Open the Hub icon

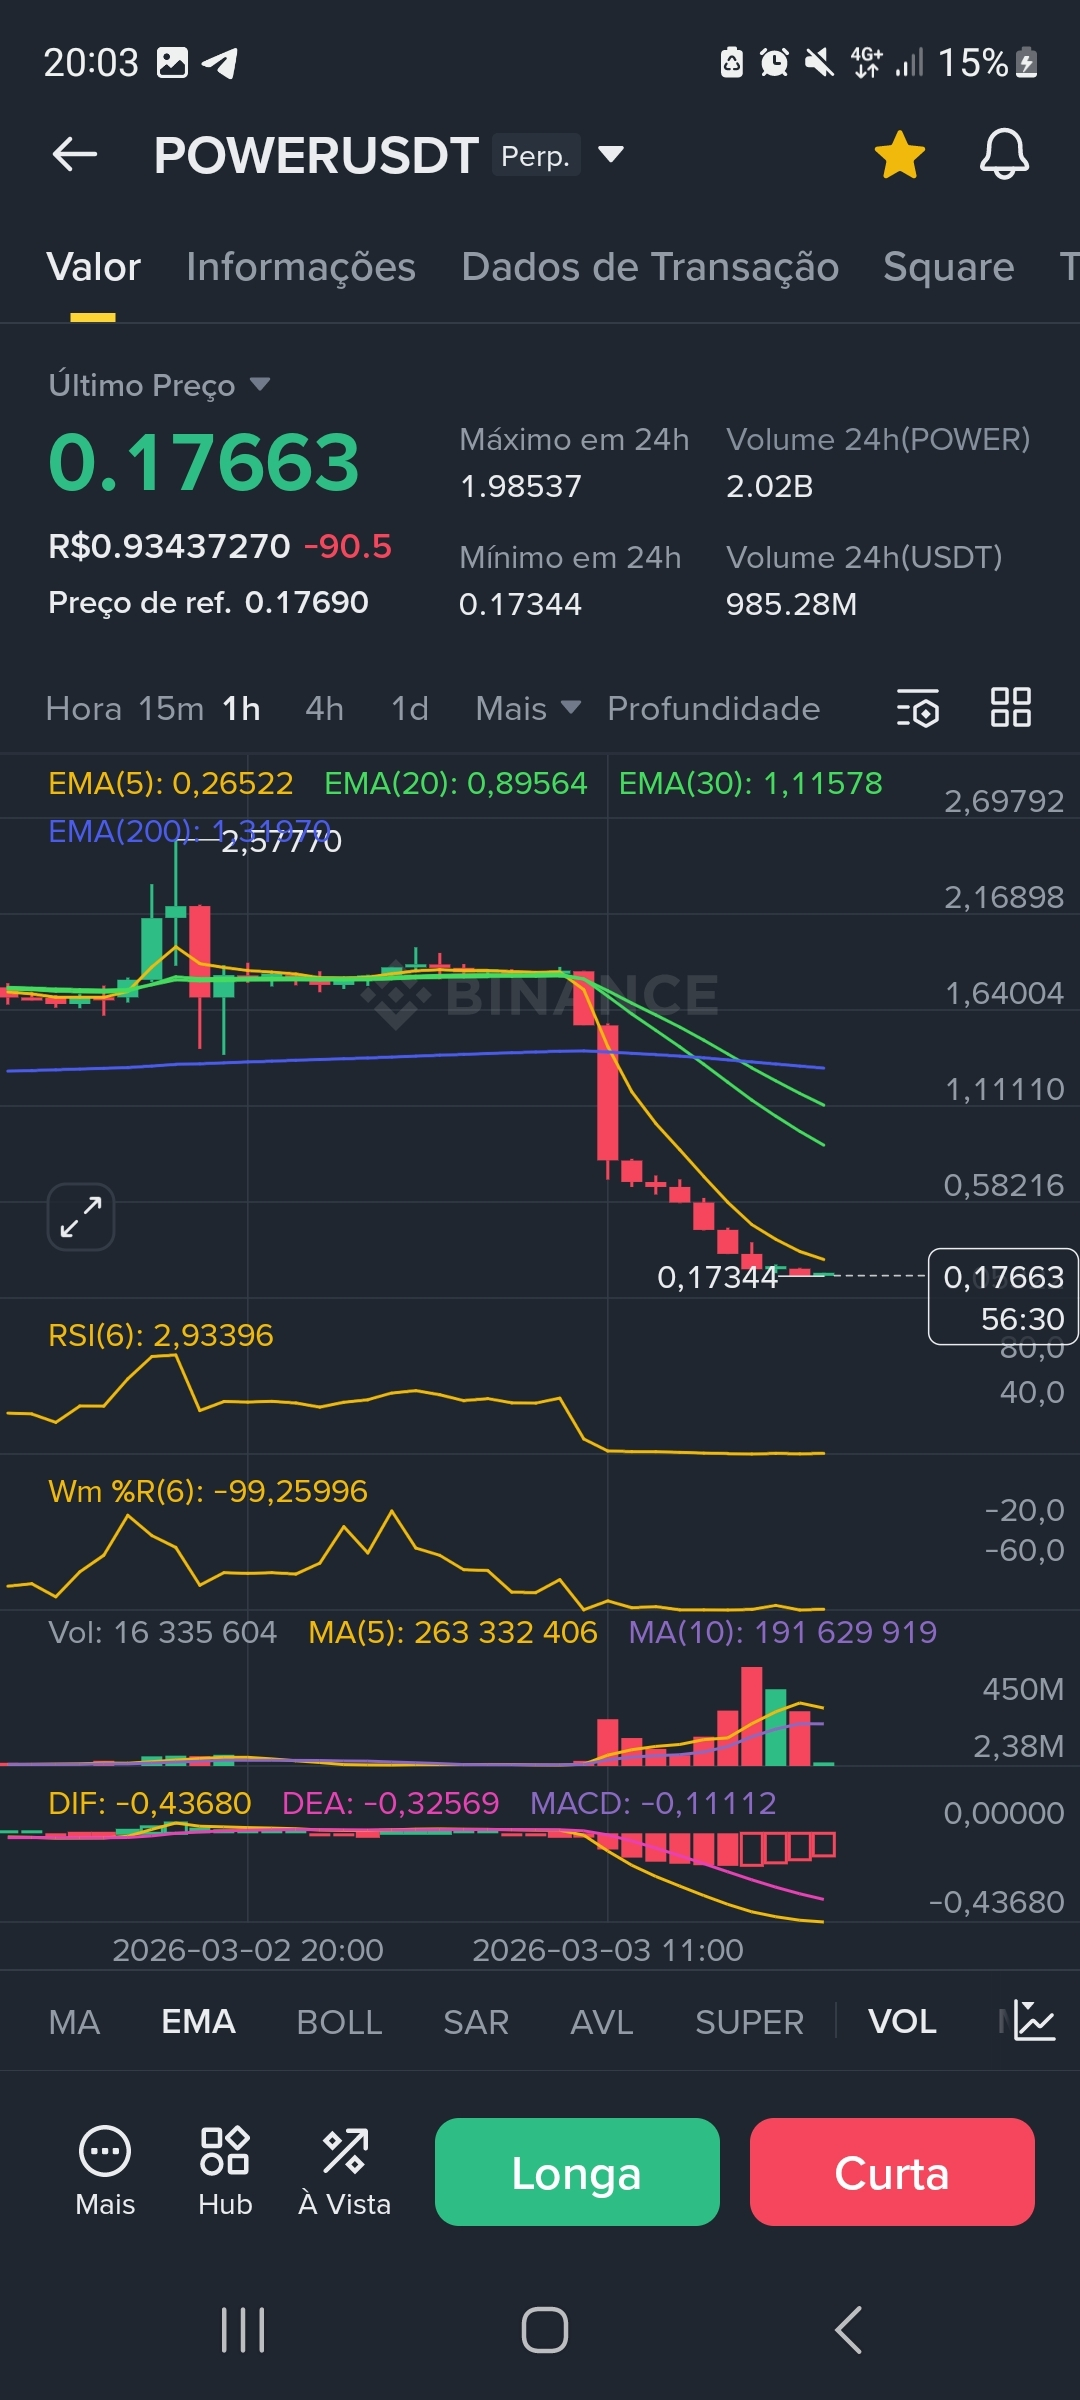point(225,2171)
